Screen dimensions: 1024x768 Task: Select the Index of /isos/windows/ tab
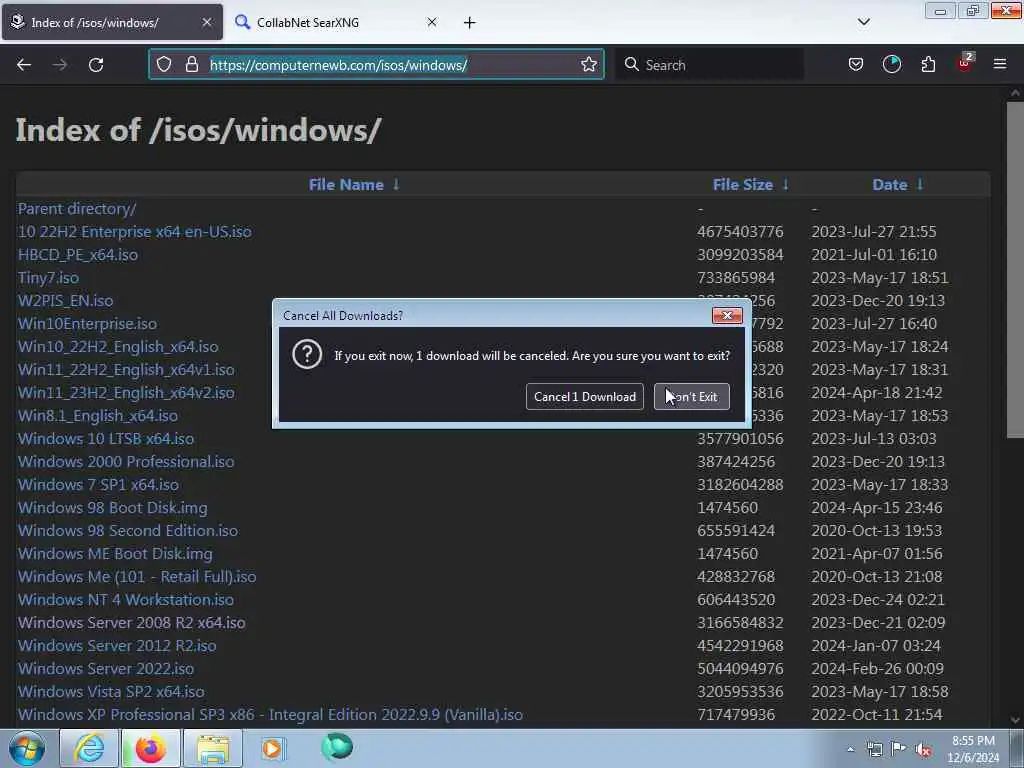pos(112,23)
